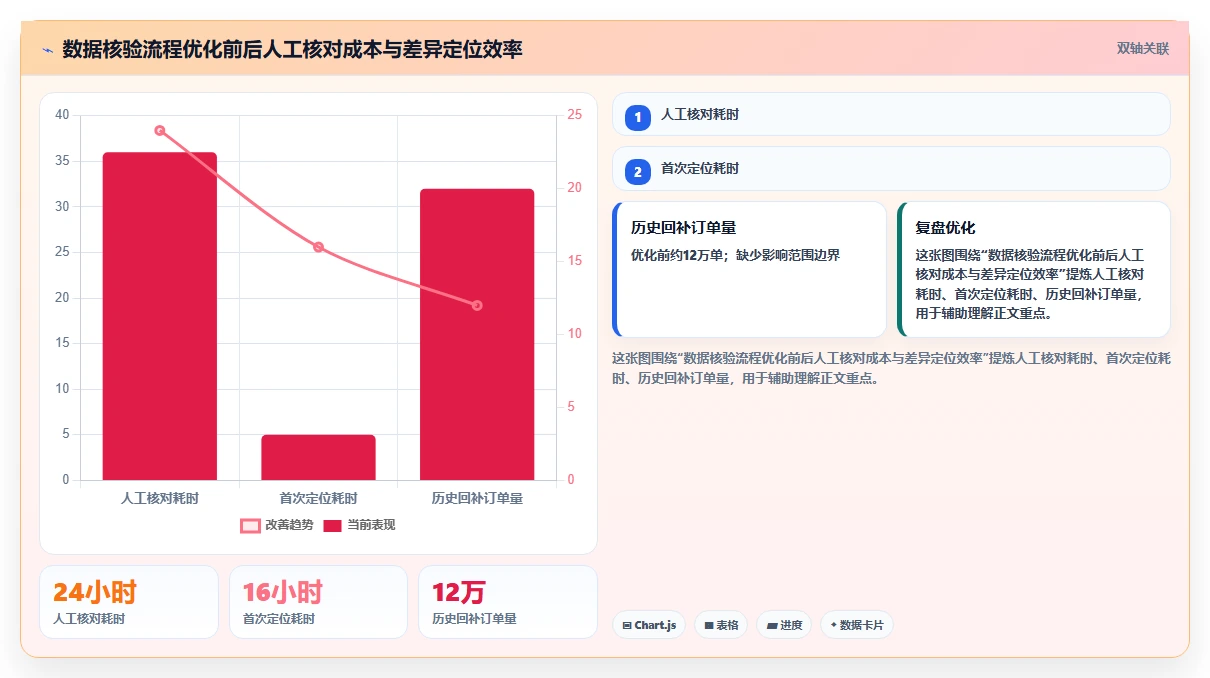Toggle the 当前表现 legend item
Image resolution: width=1210 pixels, height=678 pixels.
coord(359,525)
